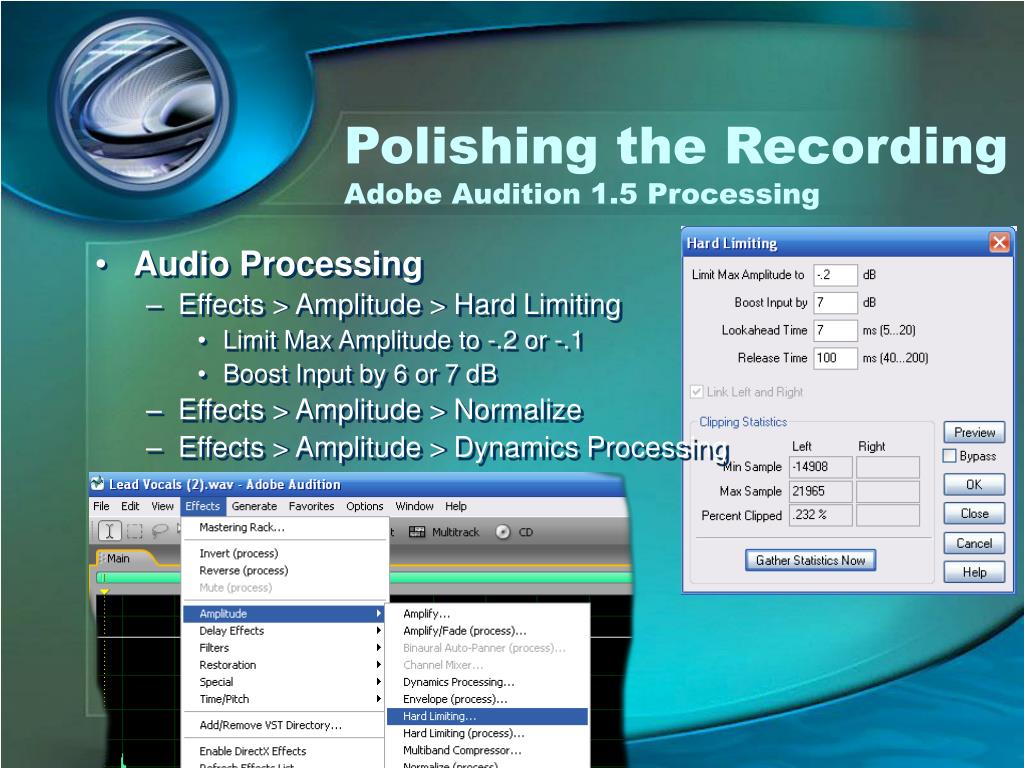Enable the Bypass checkbox
The height and width of the screenshot is (768, 1024).
tap(950, 456)
